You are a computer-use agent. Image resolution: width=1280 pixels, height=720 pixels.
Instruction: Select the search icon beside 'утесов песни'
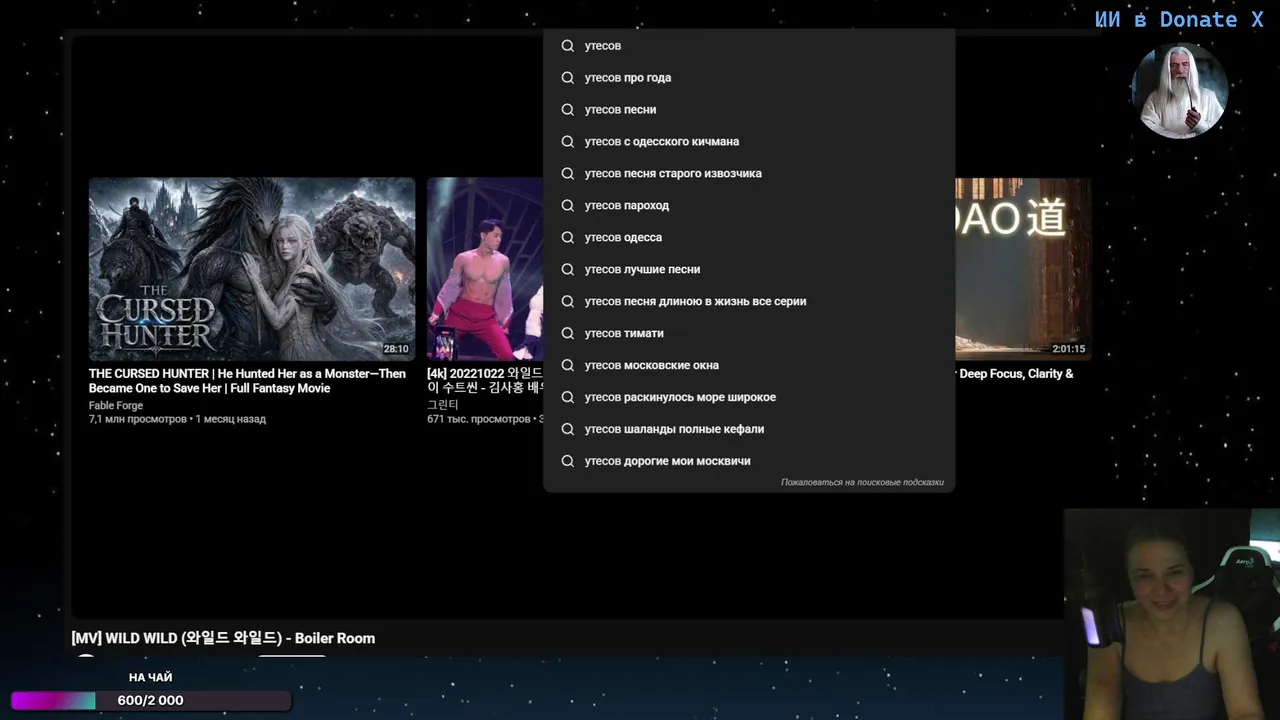568,110
